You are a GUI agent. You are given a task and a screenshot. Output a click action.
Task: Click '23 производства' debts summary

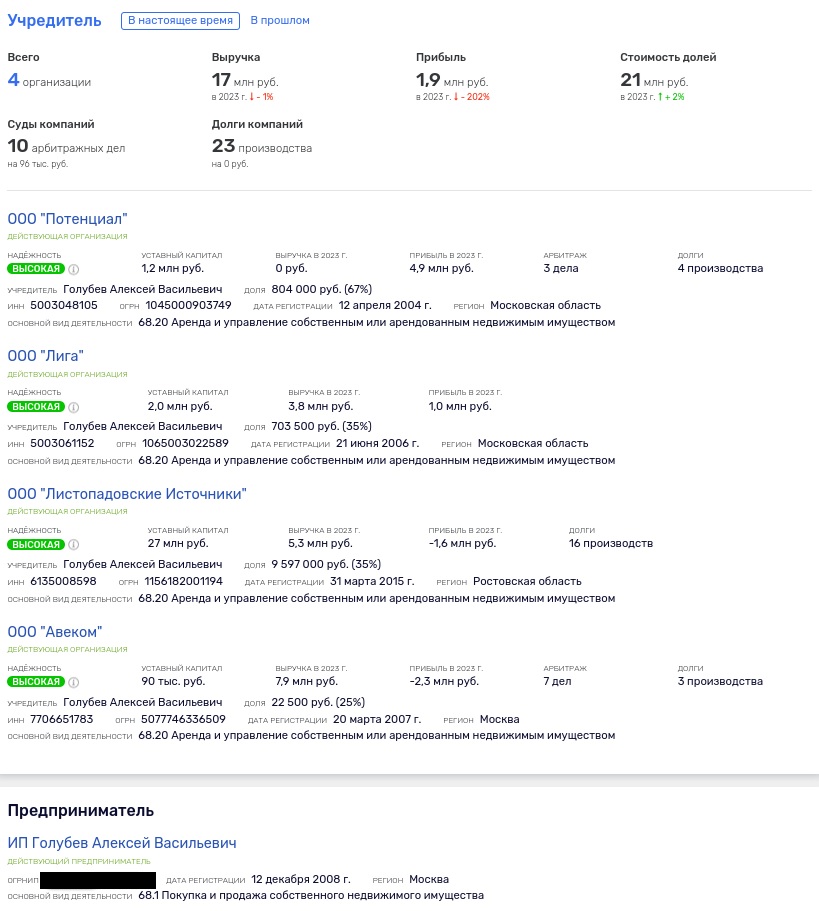point(261,146)
